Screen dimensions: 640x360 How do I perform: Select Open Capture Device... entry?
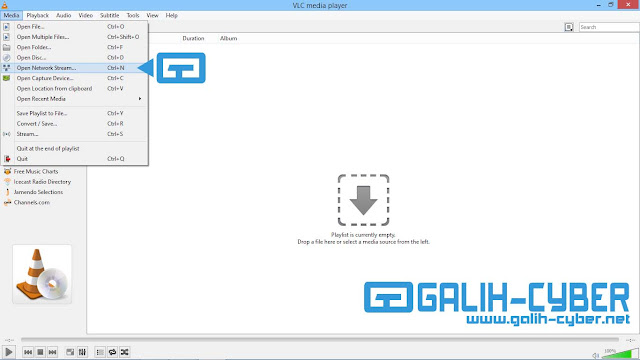pyautogui.click(x=74, y=78)
